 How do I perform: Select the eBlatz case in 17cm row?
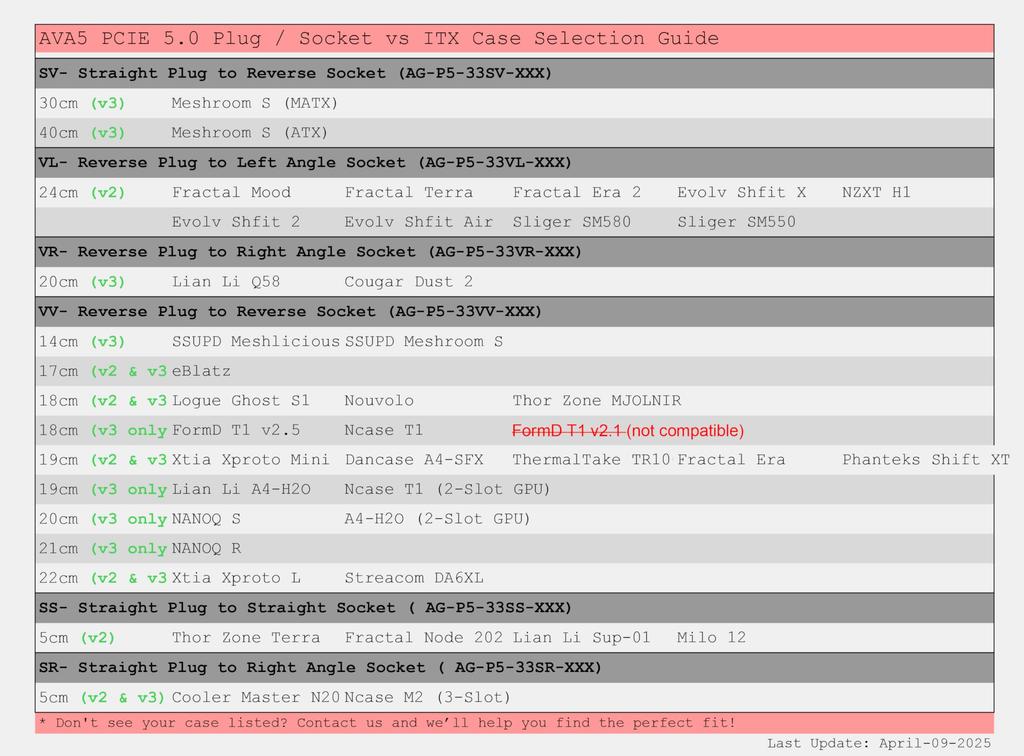coord(201,371)
